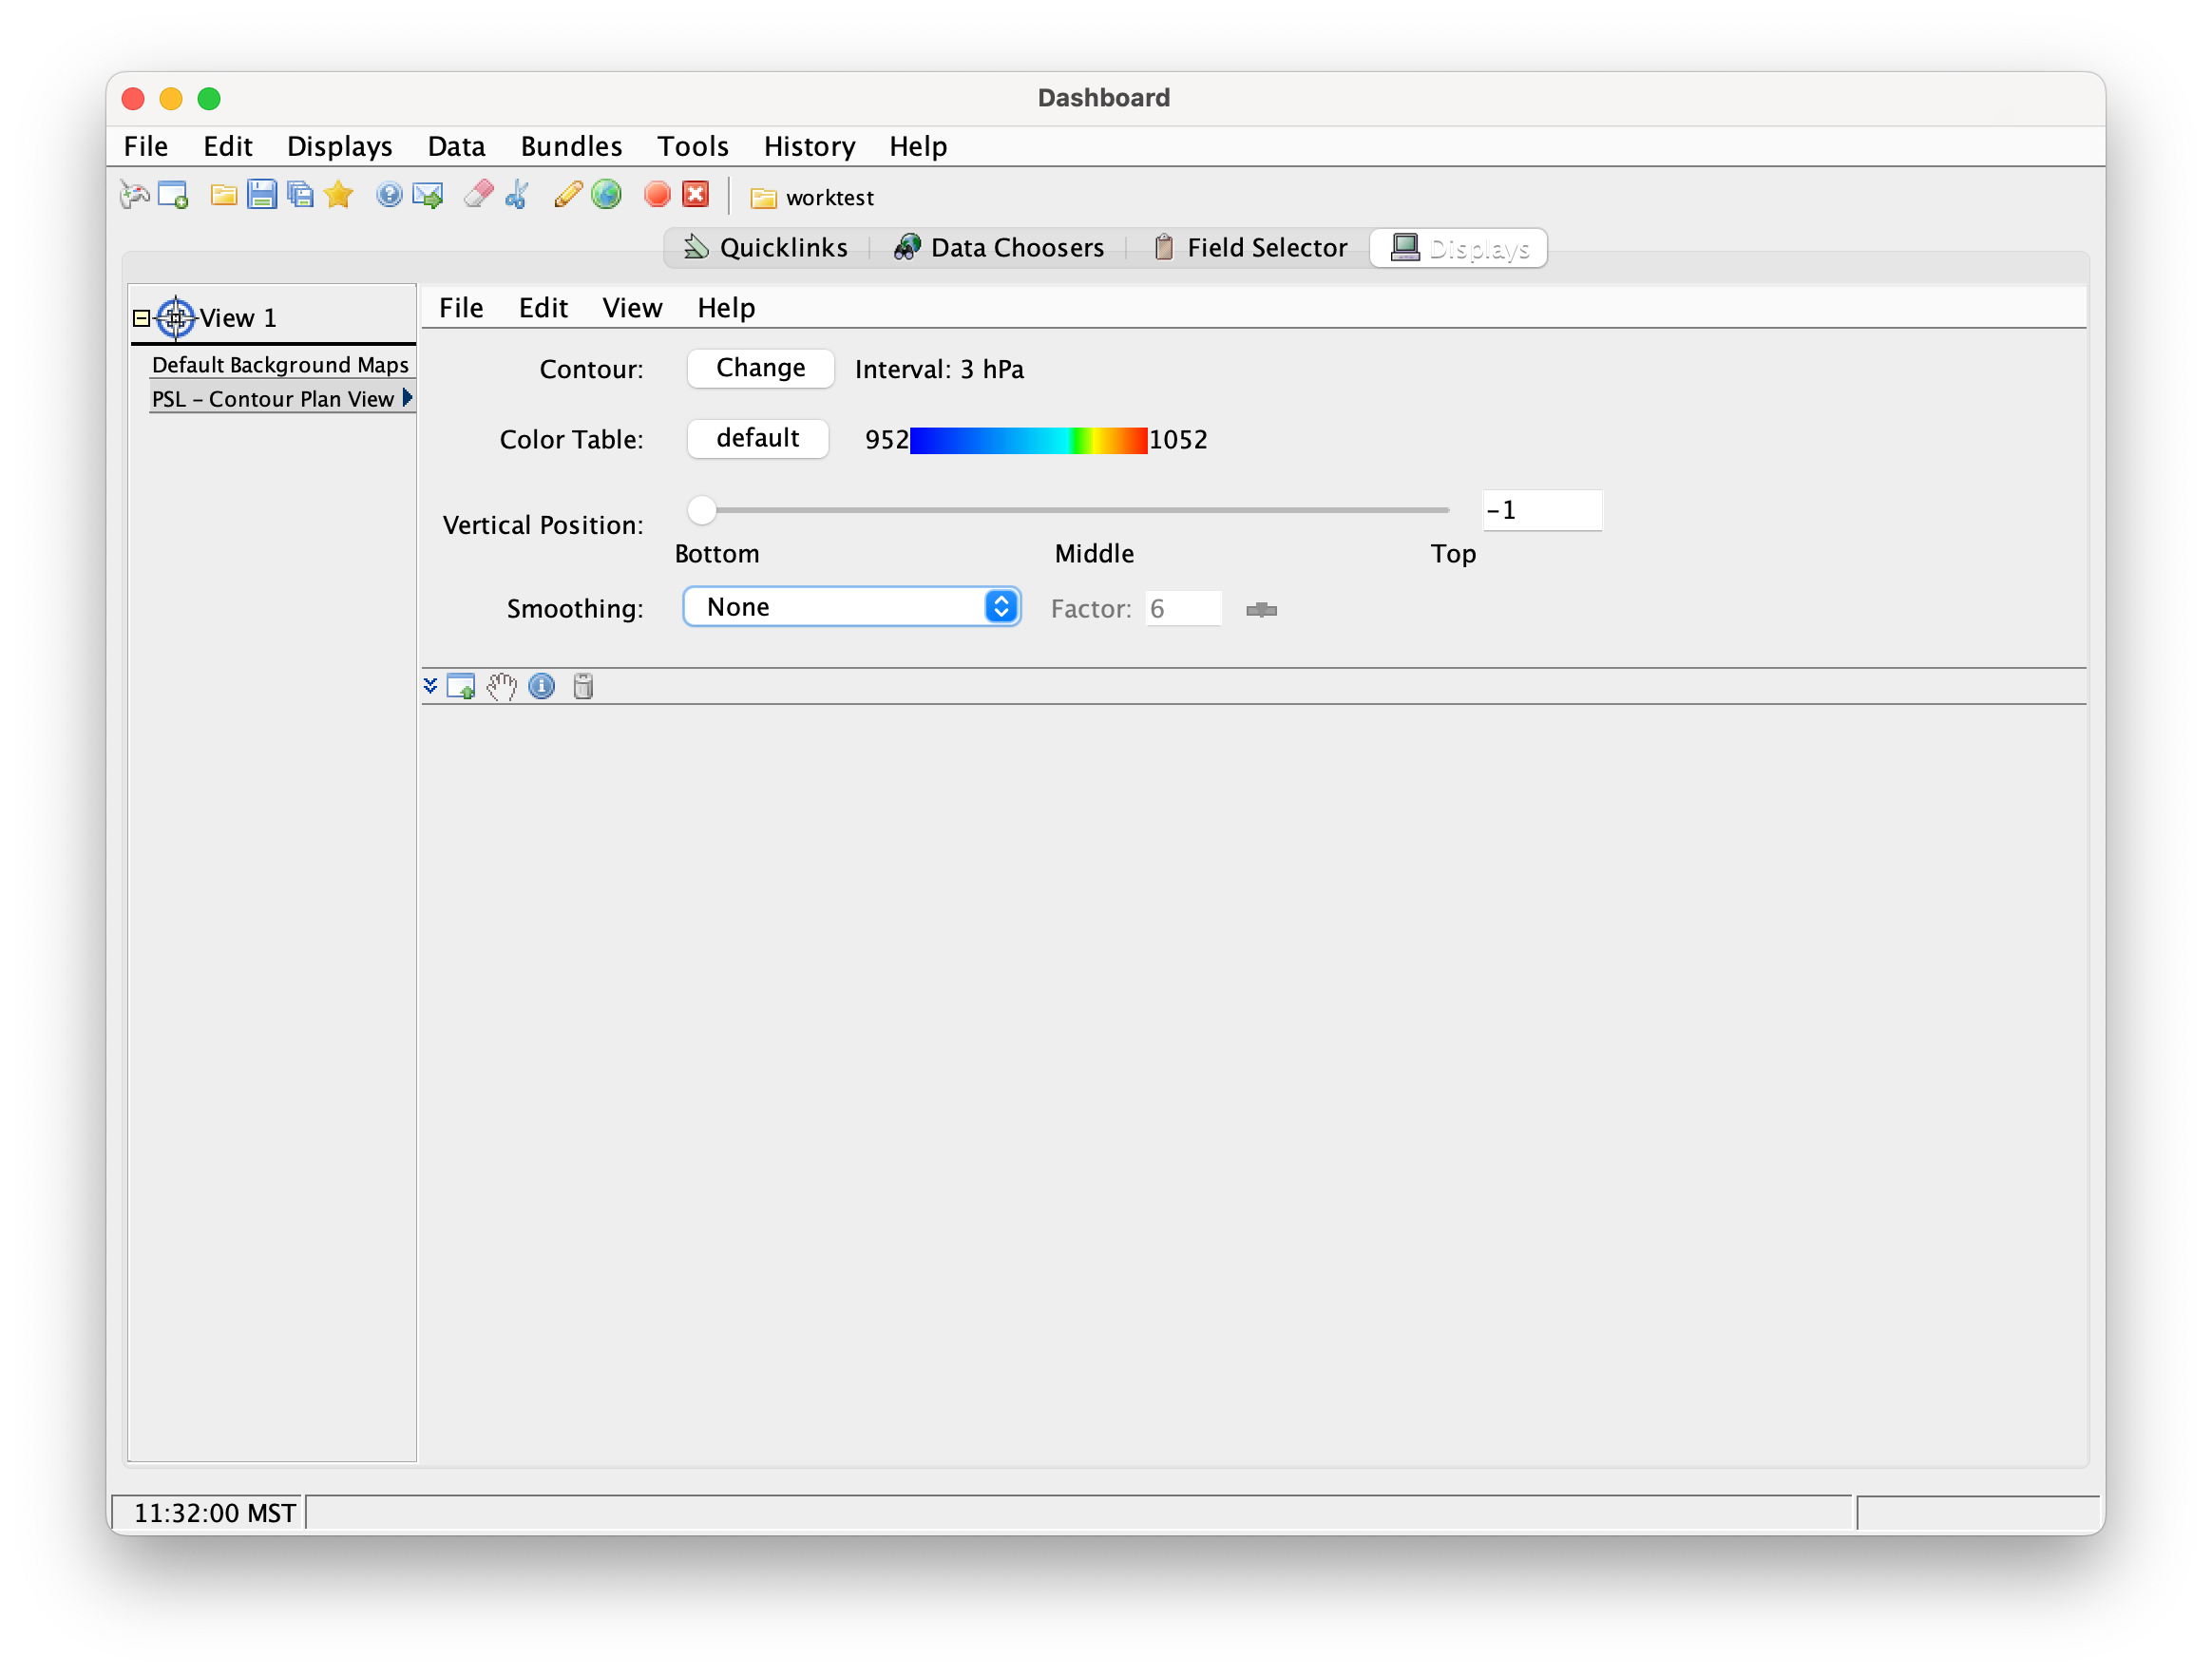2212x1676 pixels.
Task: Click the yellow star favorites icon
Action: pos(339,194)
